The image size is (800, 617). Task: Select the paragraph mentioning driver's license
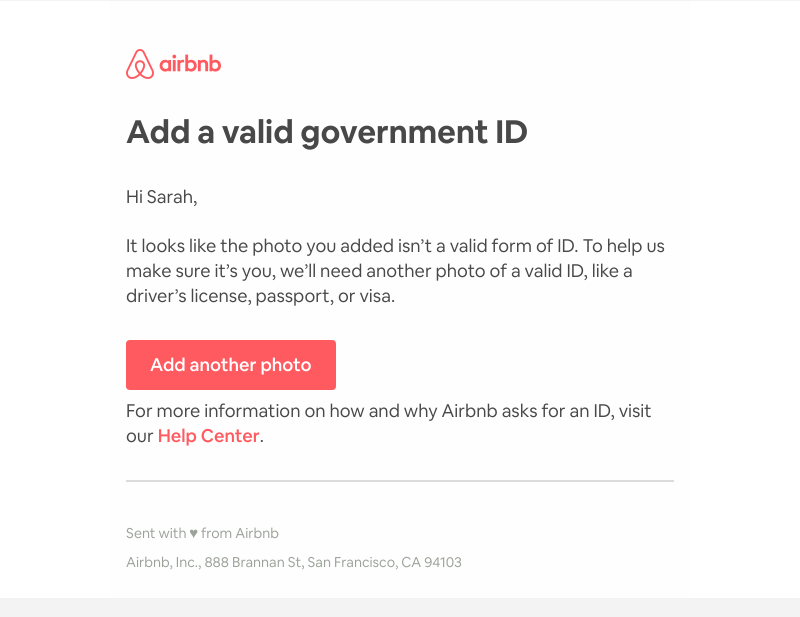pos(395,270)
